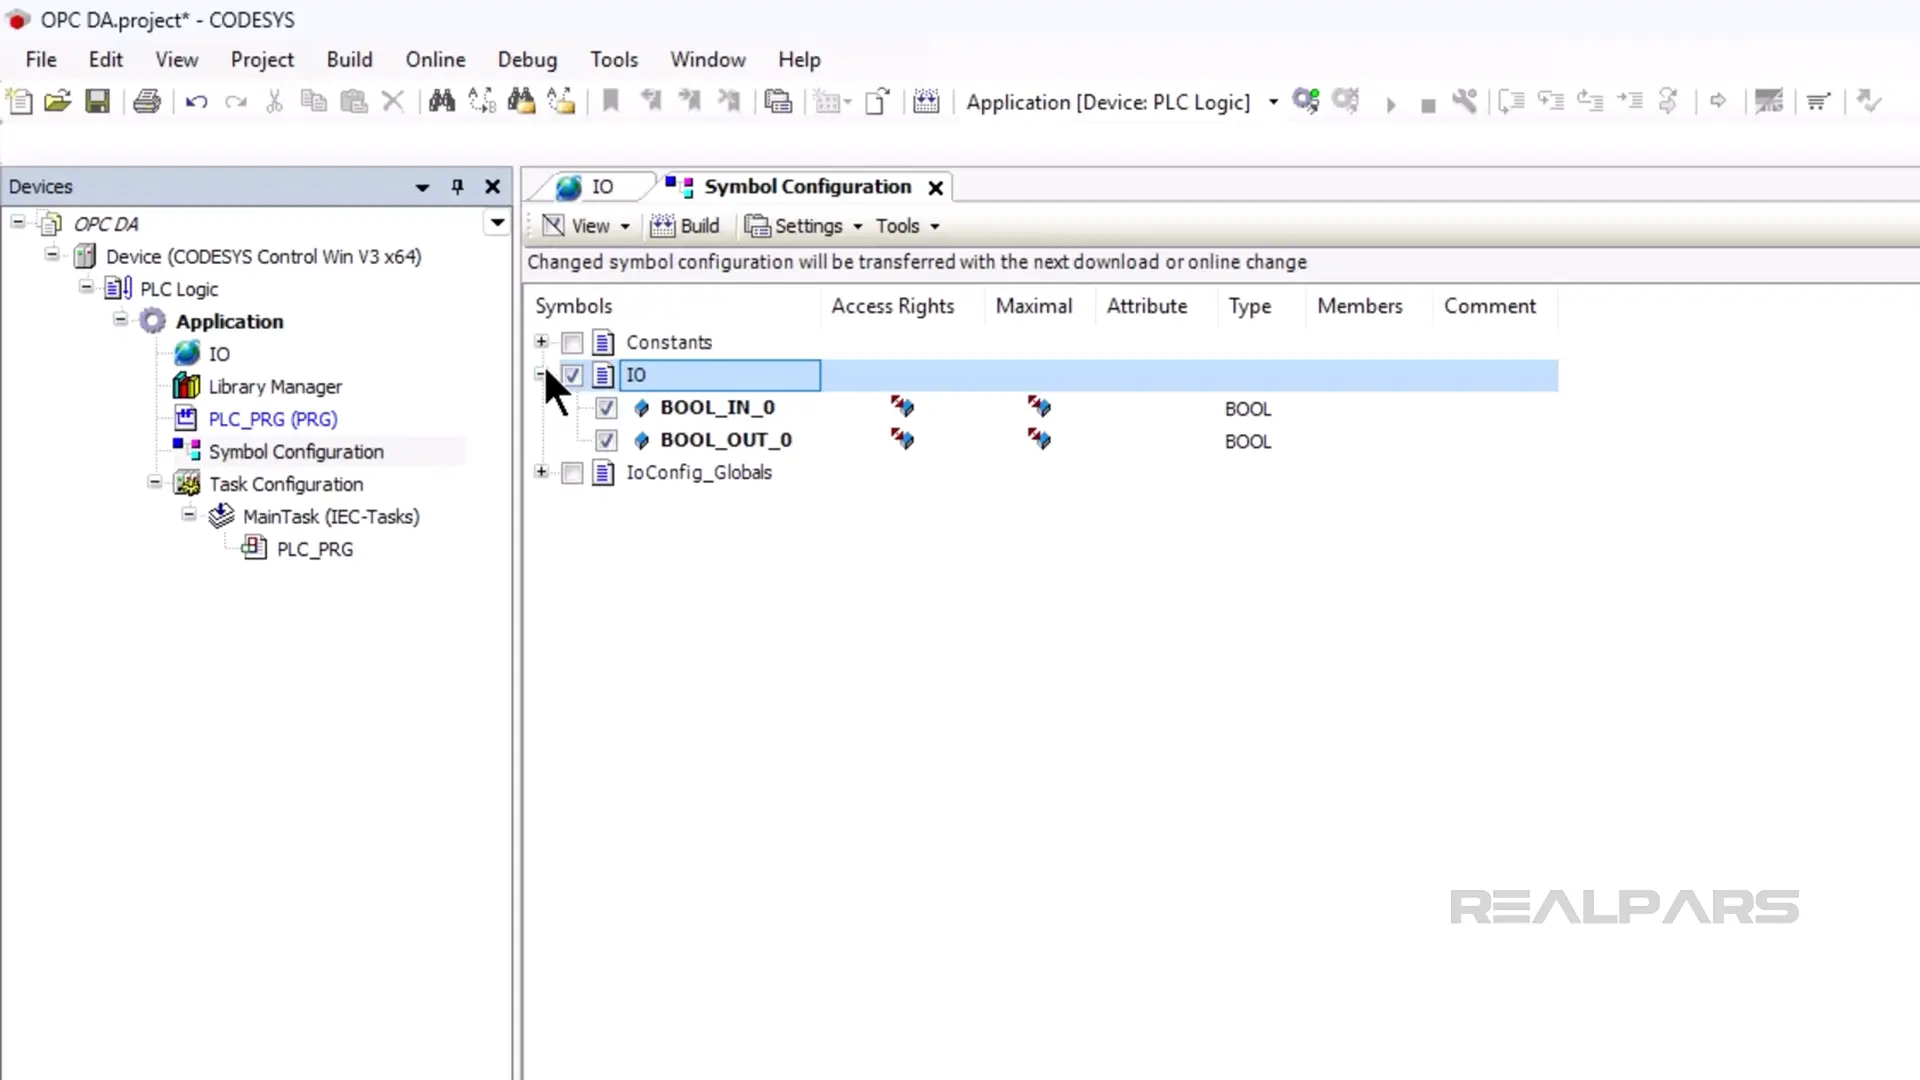Collapse the OPC DA project root
This screenshot has height=1080, width=1920.
(x=18, y=222)
